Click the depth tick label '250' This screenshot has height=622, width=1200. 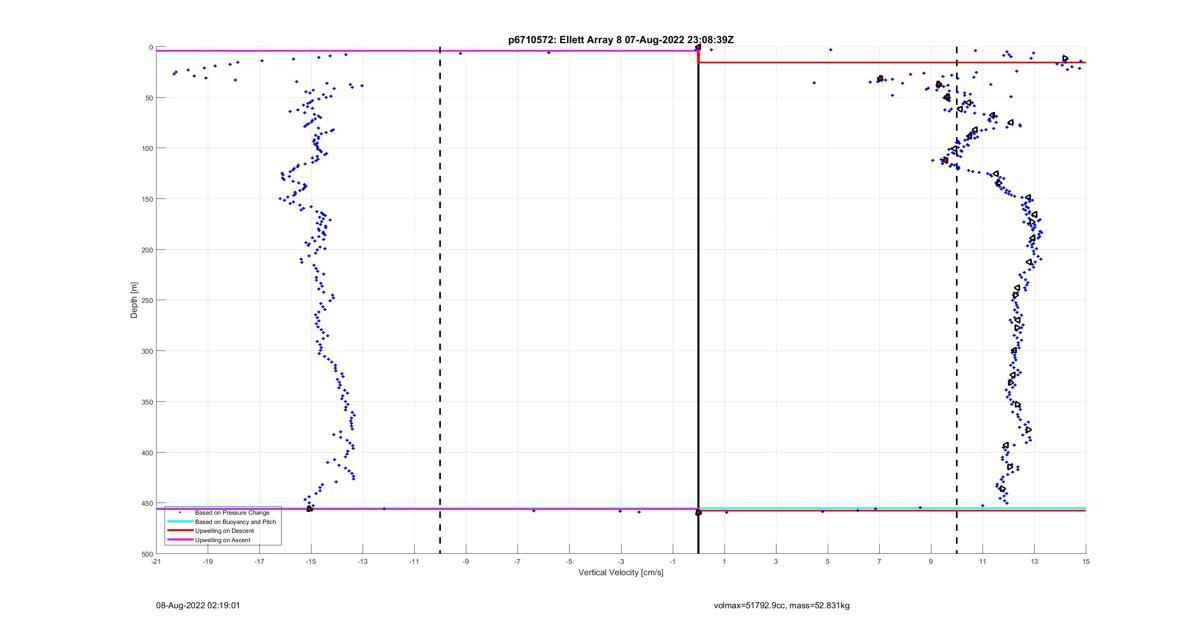(x=147, y=300)
